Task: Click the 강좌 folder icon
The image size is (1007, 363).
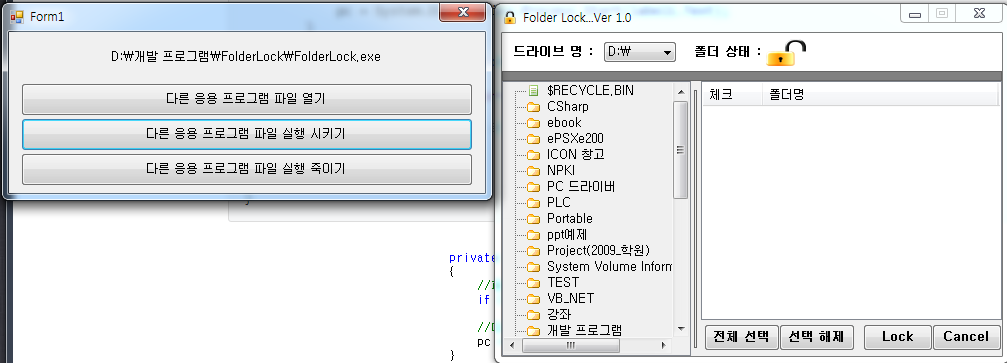Action: point(533,315)
